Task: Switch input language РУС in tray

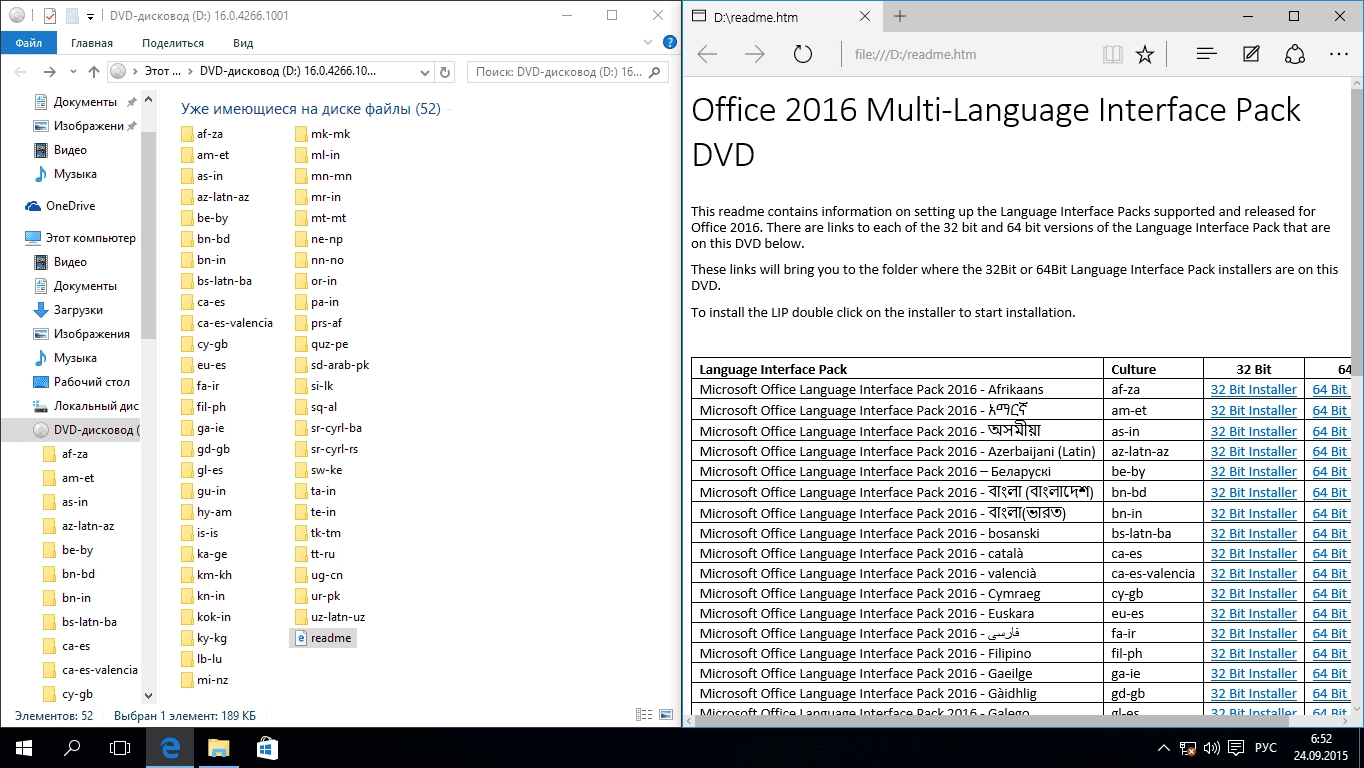Action: [x=1266, y=748]
